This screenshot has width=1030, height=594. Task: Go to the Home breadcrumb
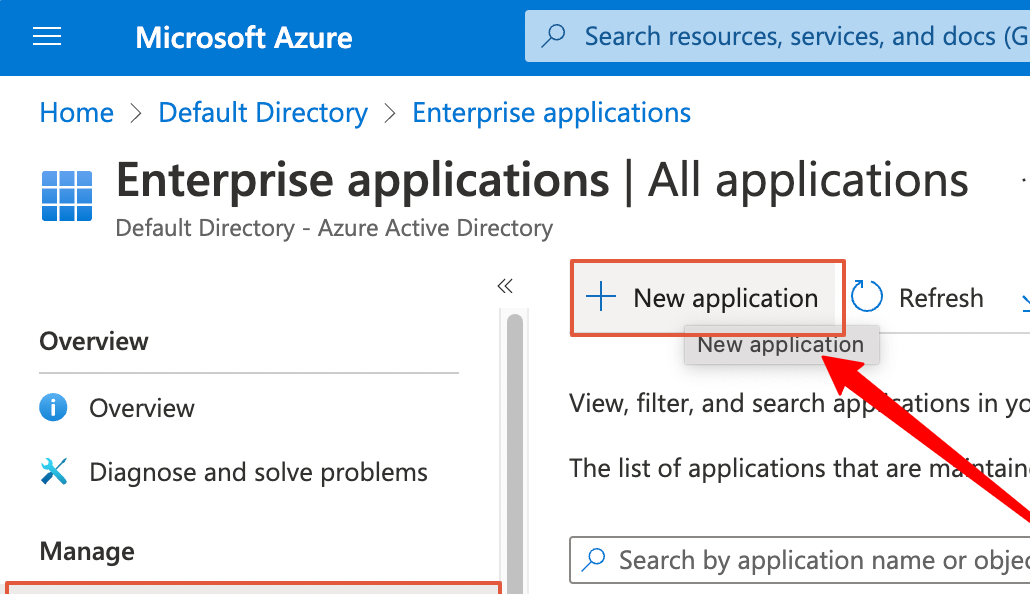coord(77,112)
